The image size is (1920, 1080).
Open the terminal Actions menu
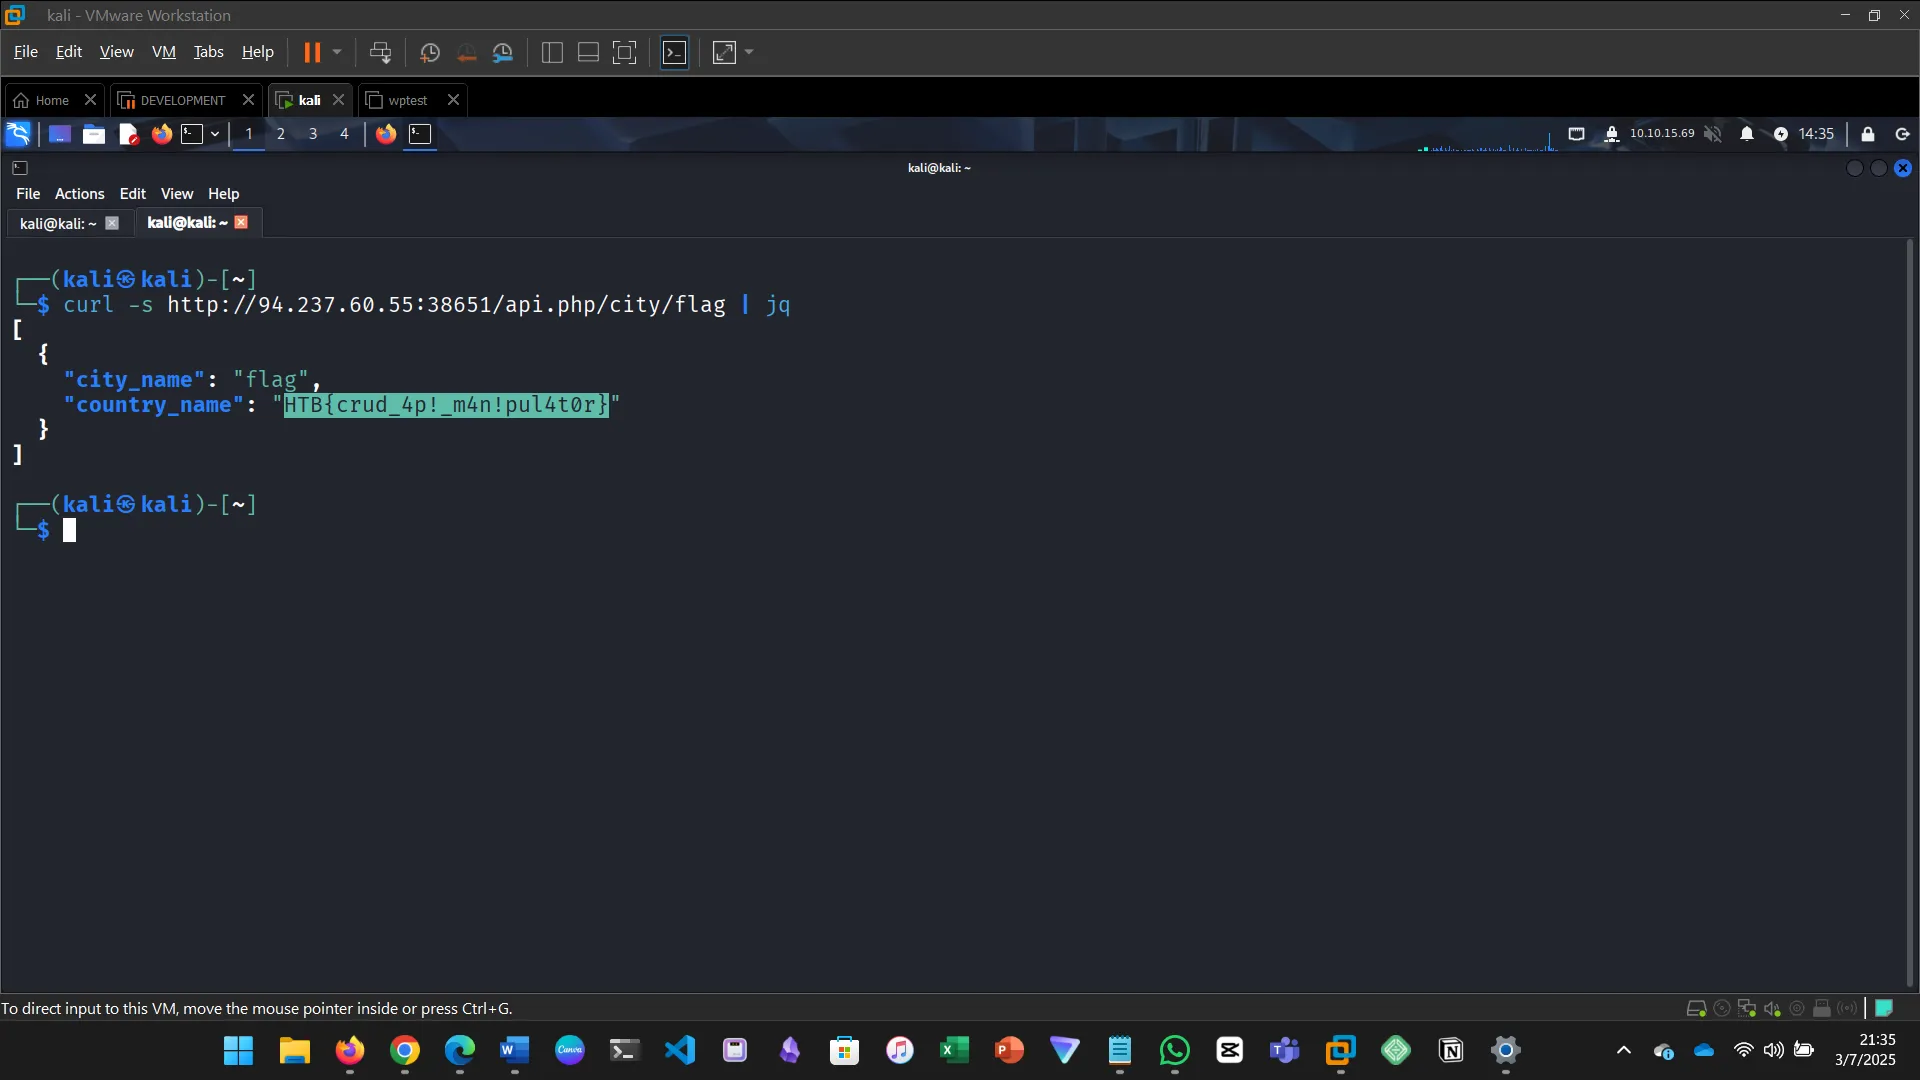(79, 194)
